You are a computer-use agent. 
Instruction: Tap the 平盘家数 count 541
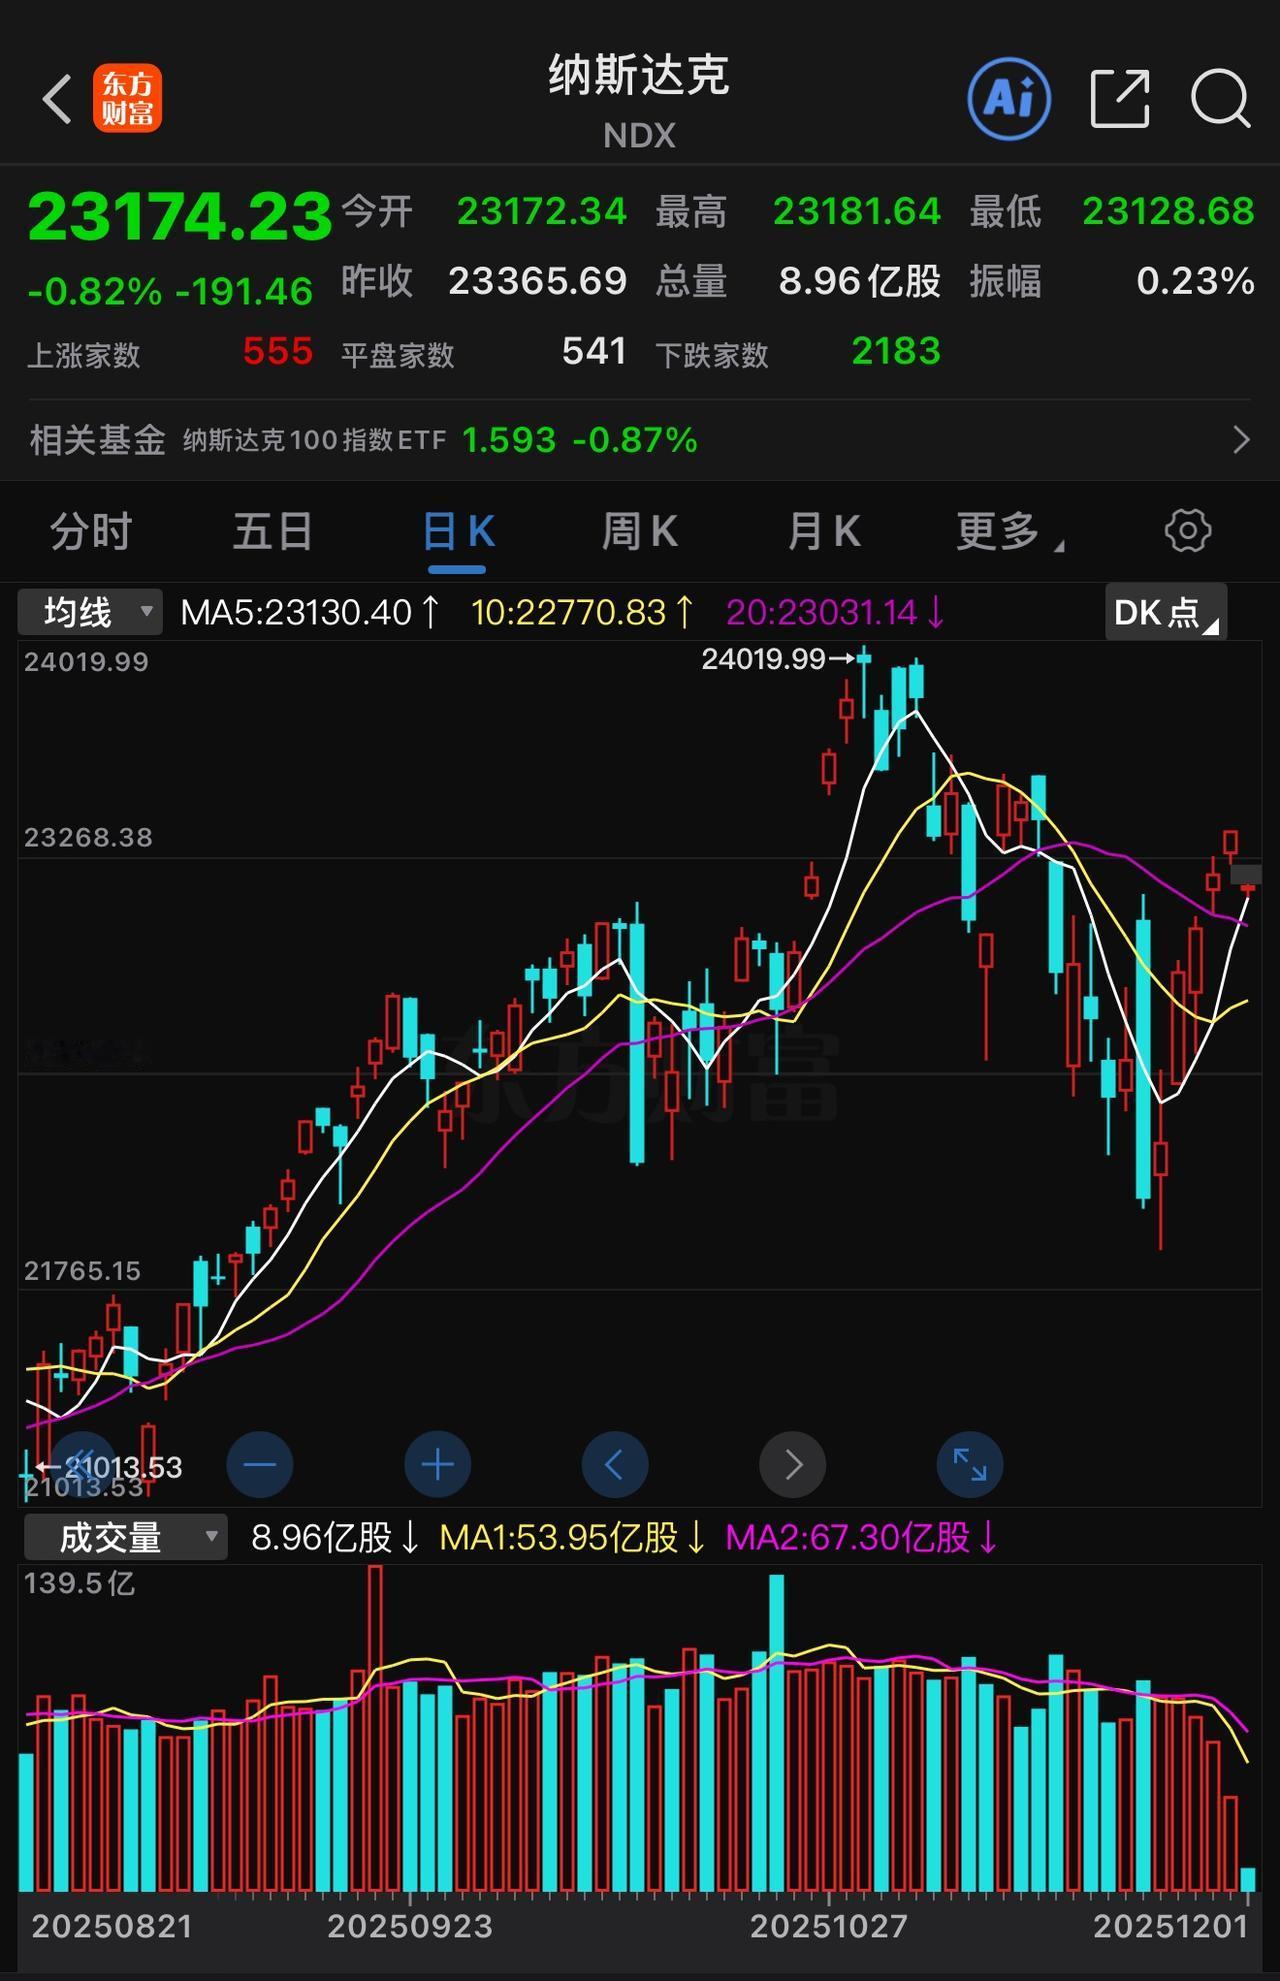click(x=594, y=351)
